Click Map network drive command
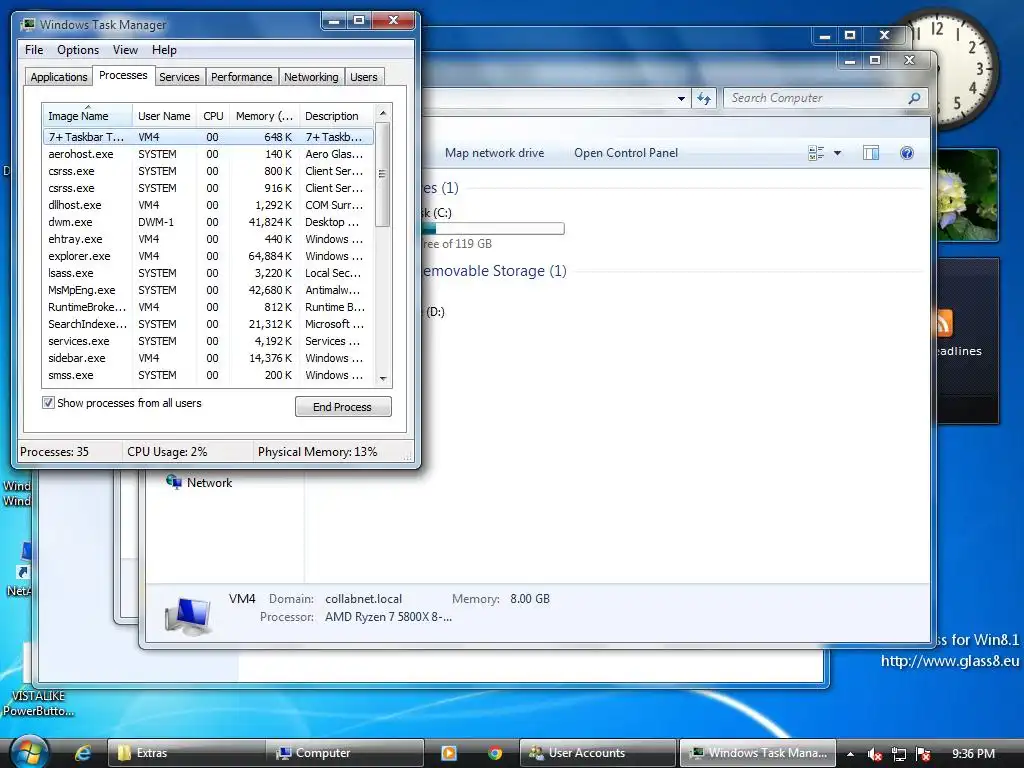 pos(494,153)
